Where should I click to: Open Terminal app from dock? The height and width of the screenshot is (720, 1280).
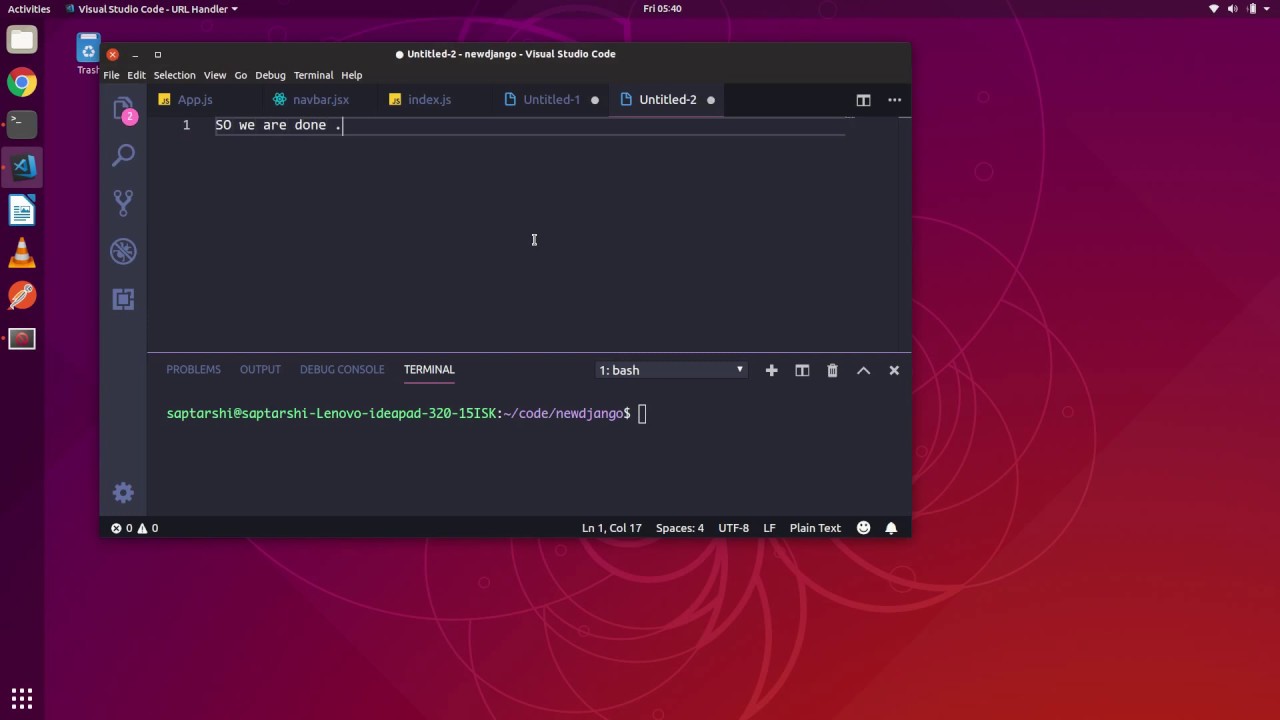22,124
